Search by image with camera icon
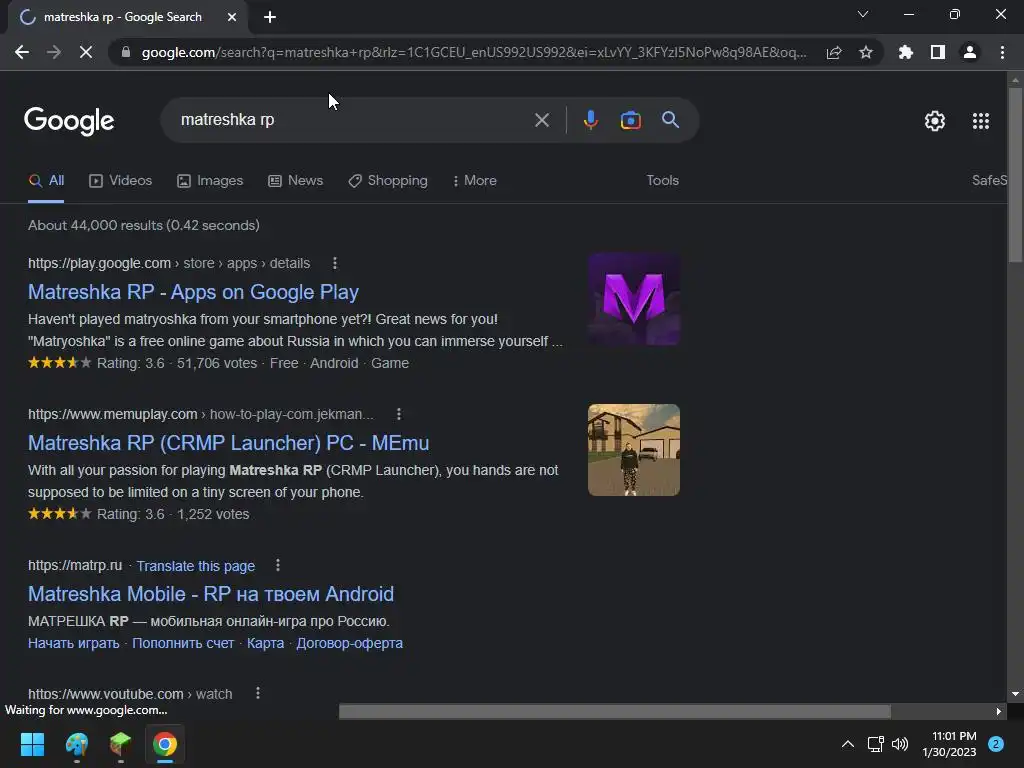1024x768 pixels. (630, 120)
